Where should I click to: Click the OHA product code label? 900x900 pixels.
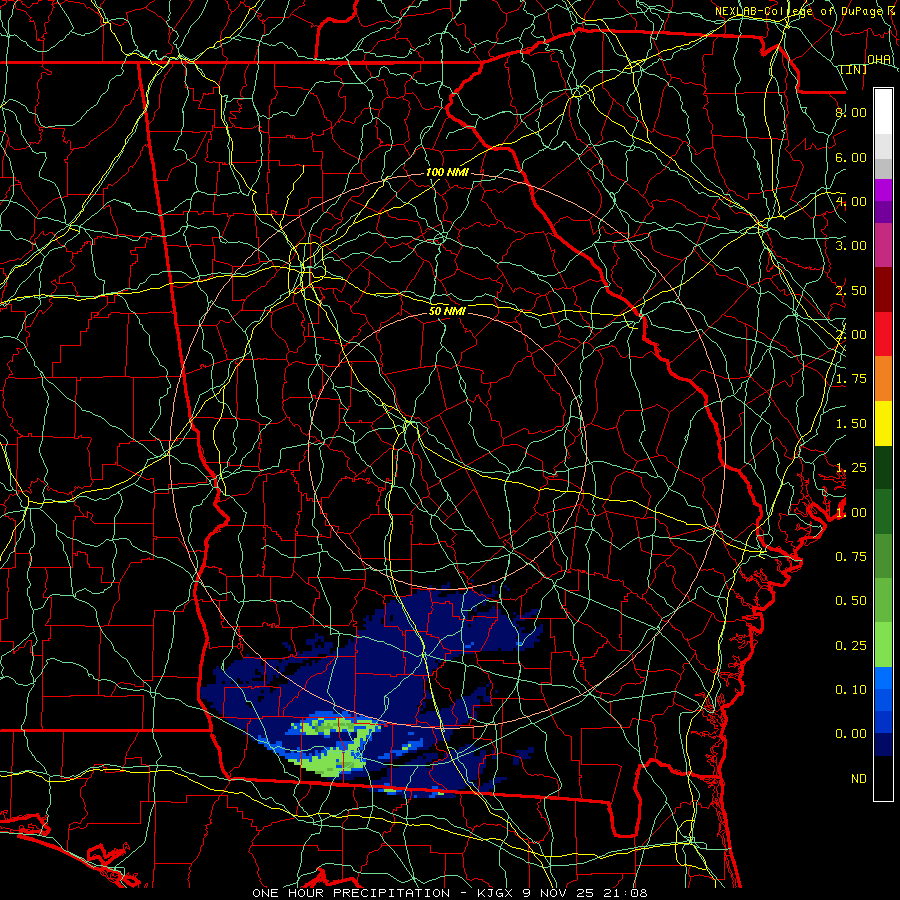coord(879,60)
